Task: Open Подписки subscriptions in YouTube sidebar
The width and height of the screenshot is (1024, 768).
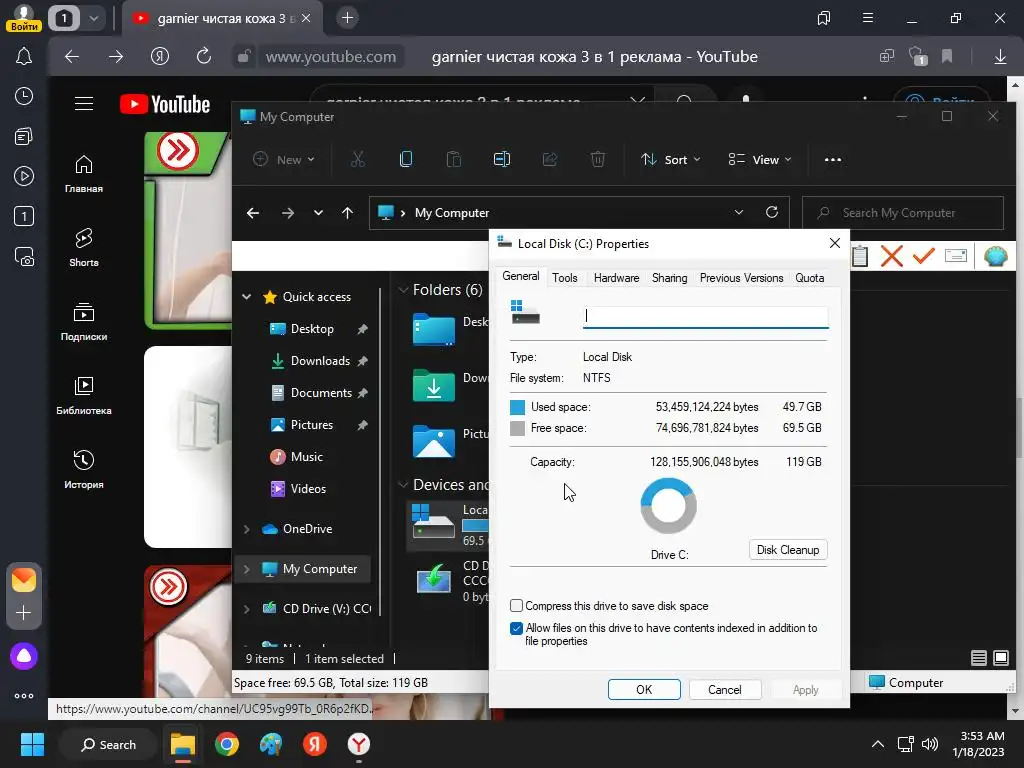Action: [x=84, y=322]
